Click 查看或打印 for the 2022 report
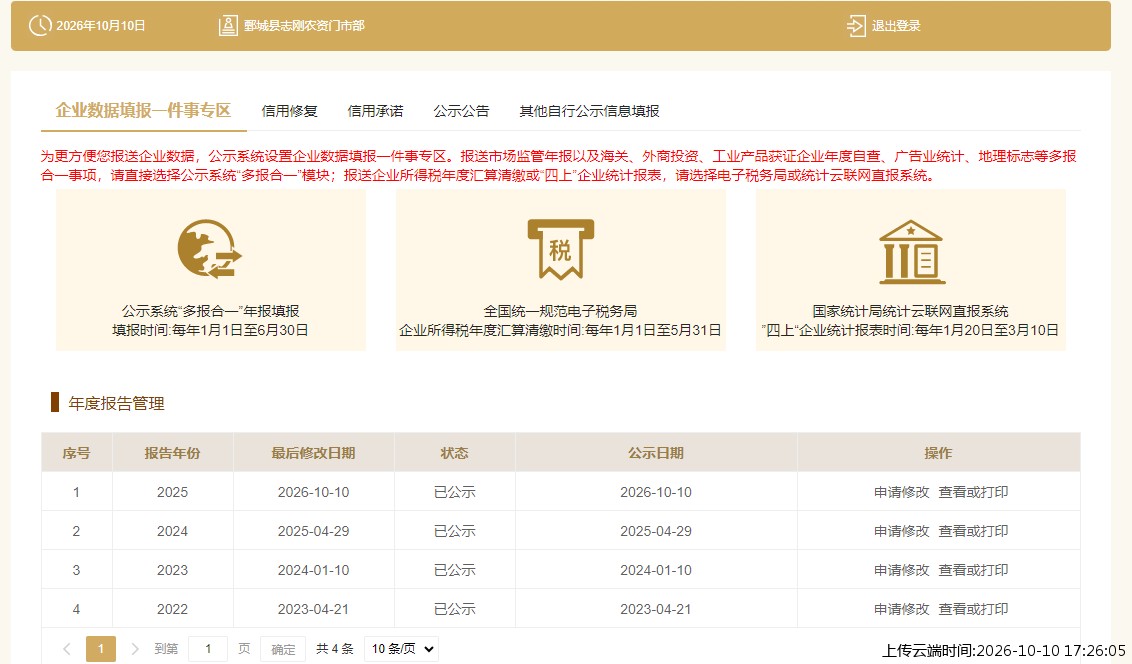Image resolution: width=1132 pixels, height=664 pixels. (973, 609)
